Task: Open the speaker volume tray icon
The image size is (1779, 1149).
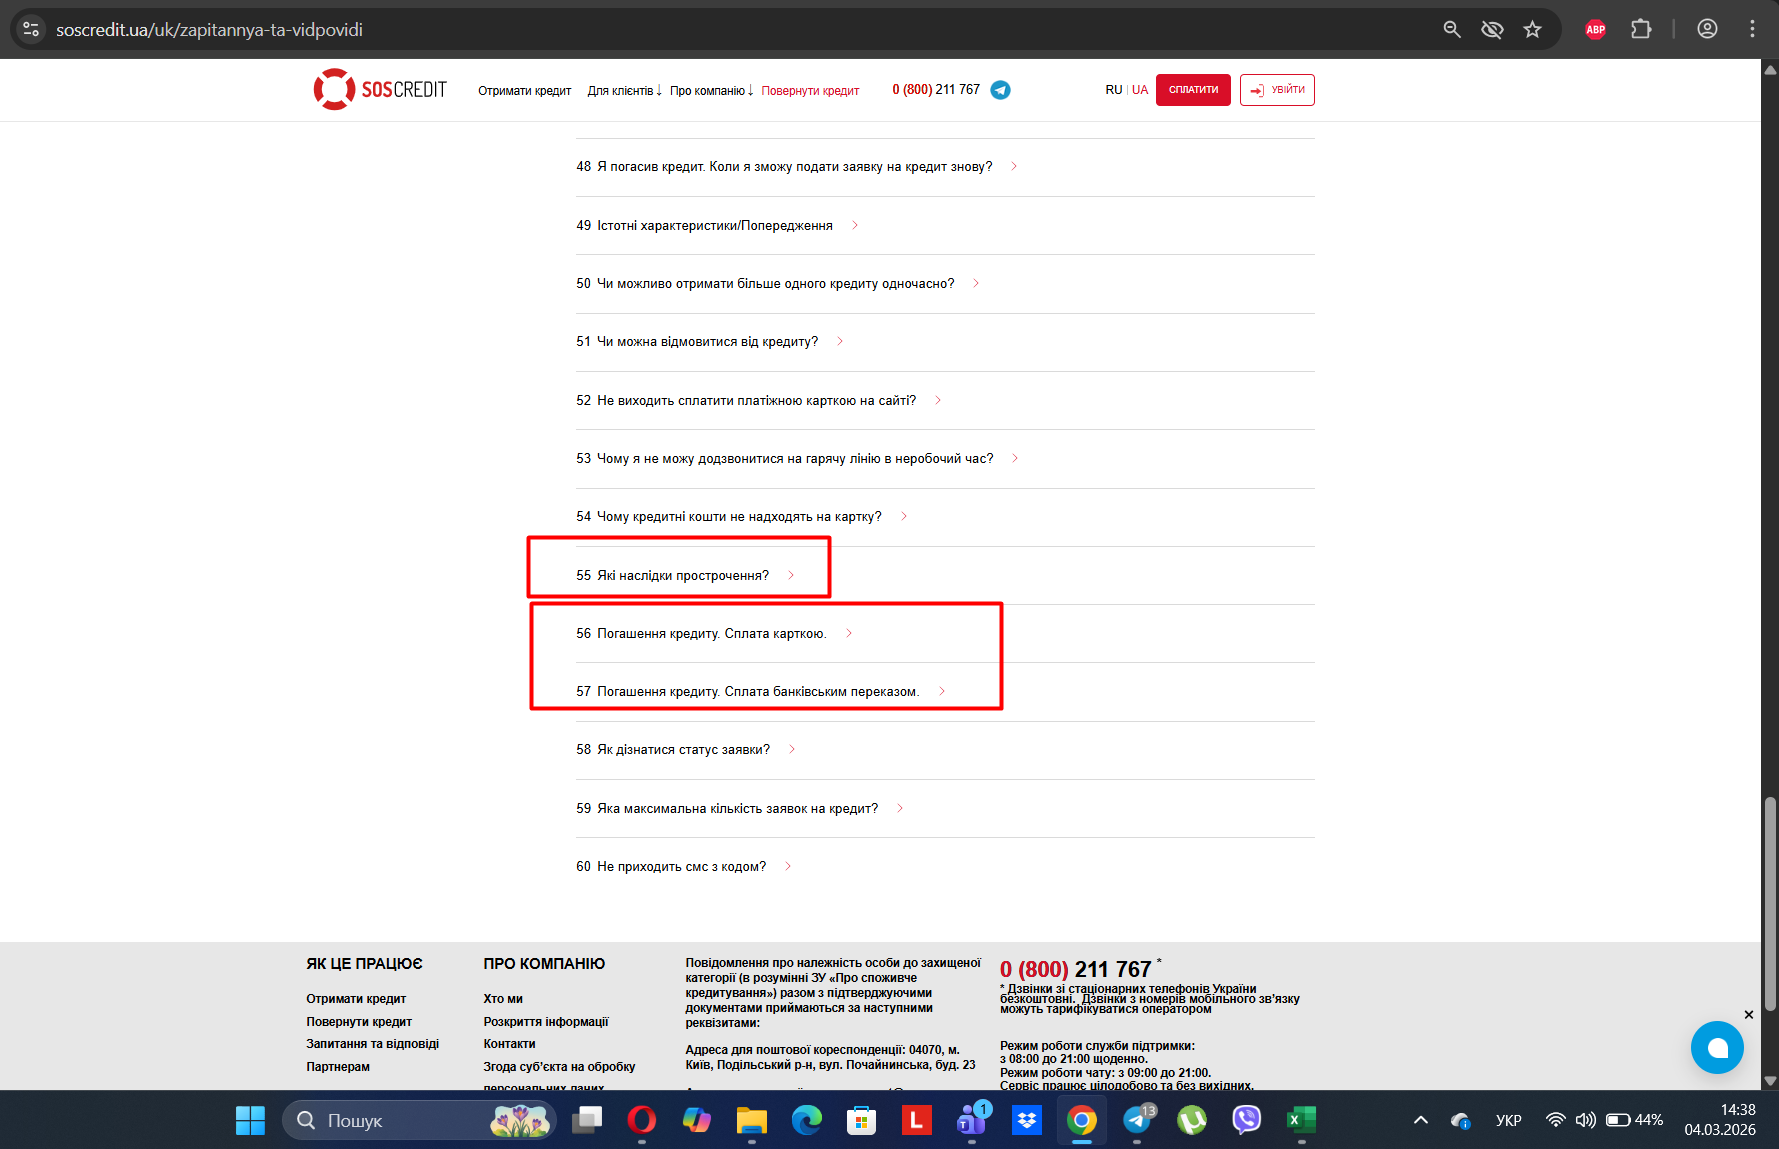Action: click(1585, 1120)
